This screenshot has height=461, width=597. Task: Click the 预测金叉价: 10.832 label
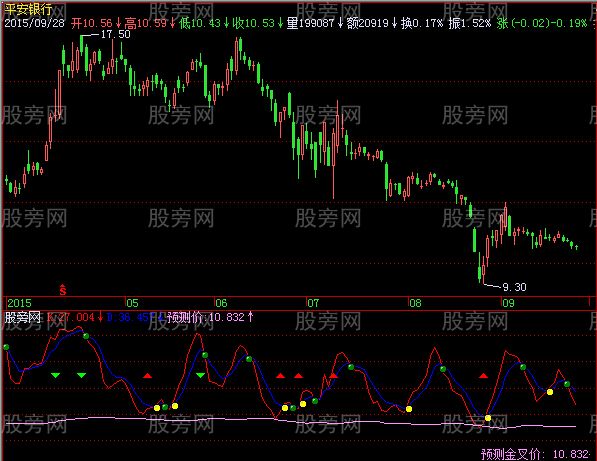click(x=535, y=454)
